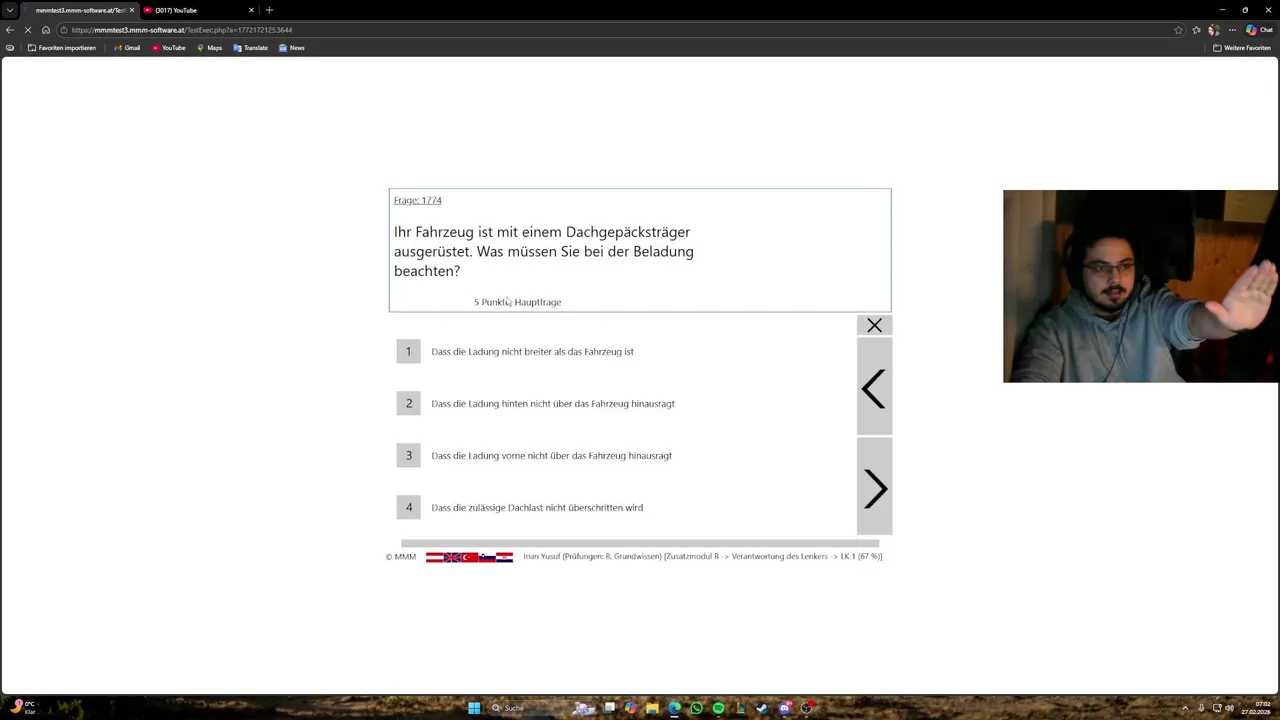
Task: Open WhatsApp from the taskbar
Action: click(696, 708)
